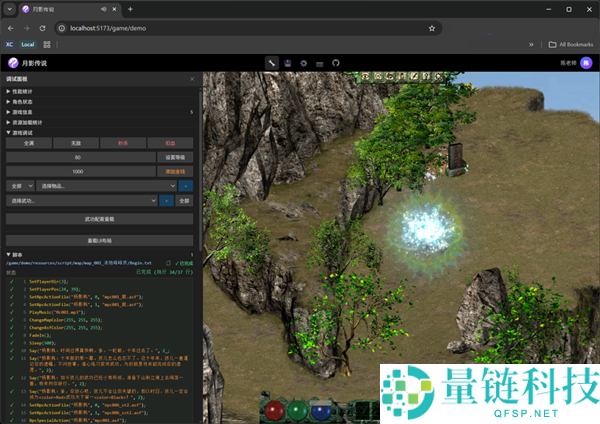Click the copy script path icon
The height and width of the screenshot is (424, 600).
coord(168,263)
